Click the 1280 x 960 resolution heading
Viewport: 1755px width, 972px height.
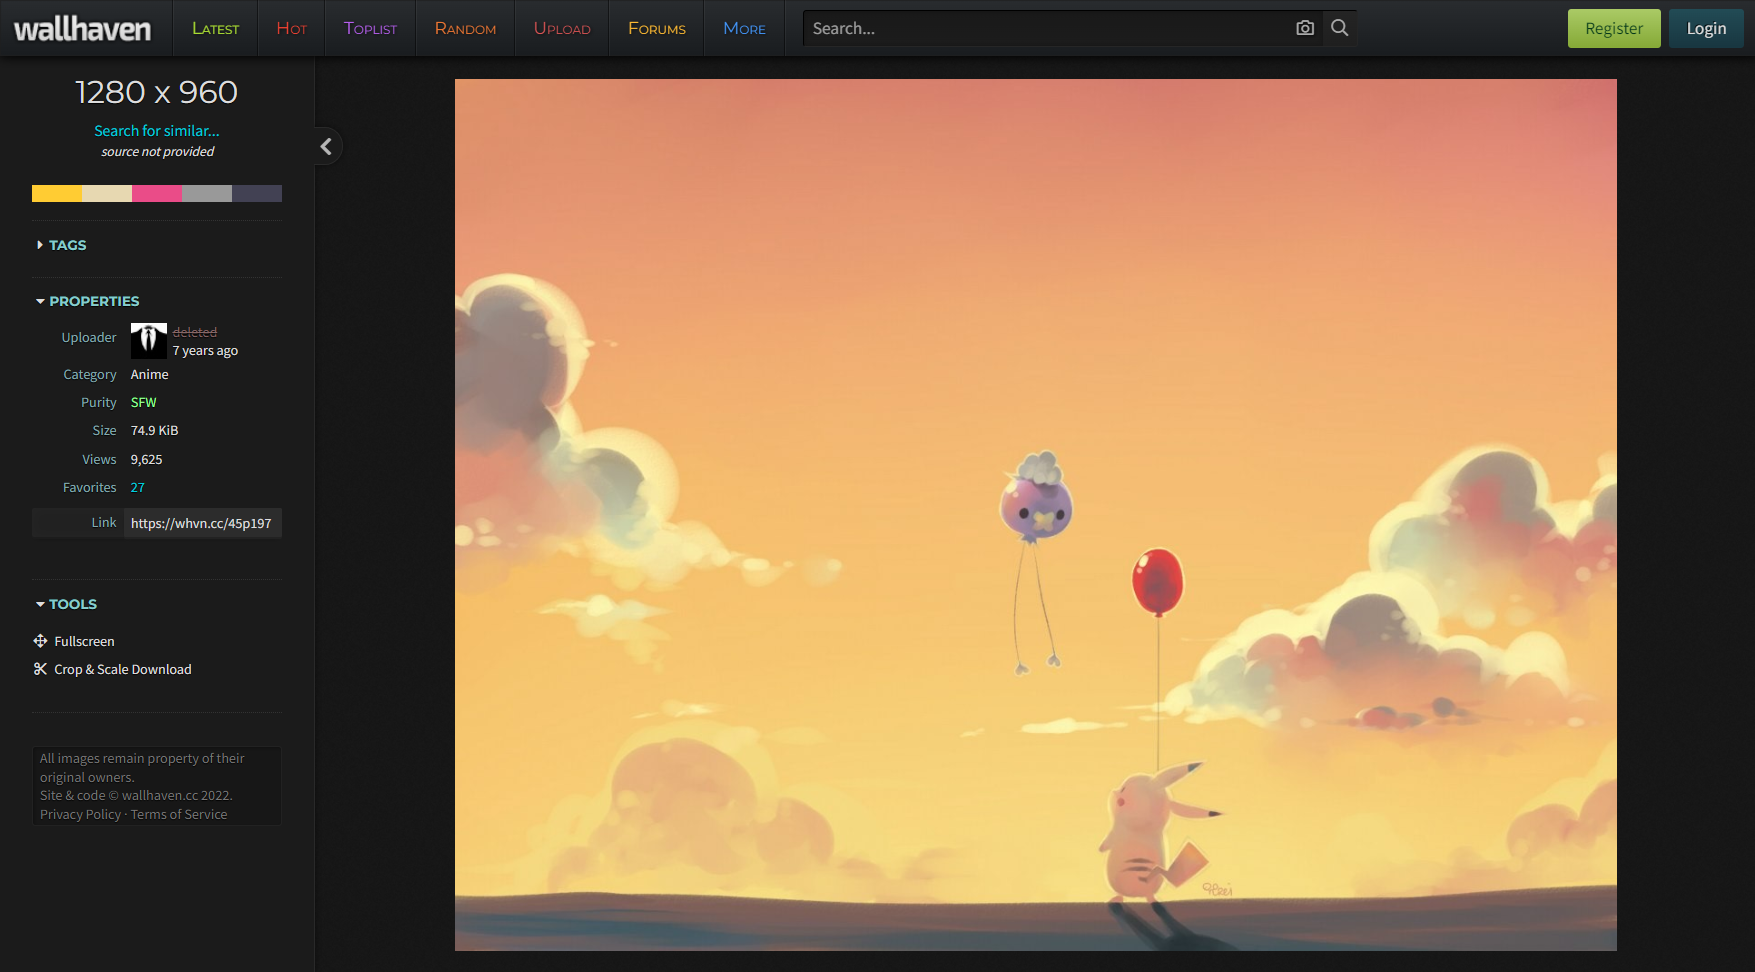click(x=157, y=92)
